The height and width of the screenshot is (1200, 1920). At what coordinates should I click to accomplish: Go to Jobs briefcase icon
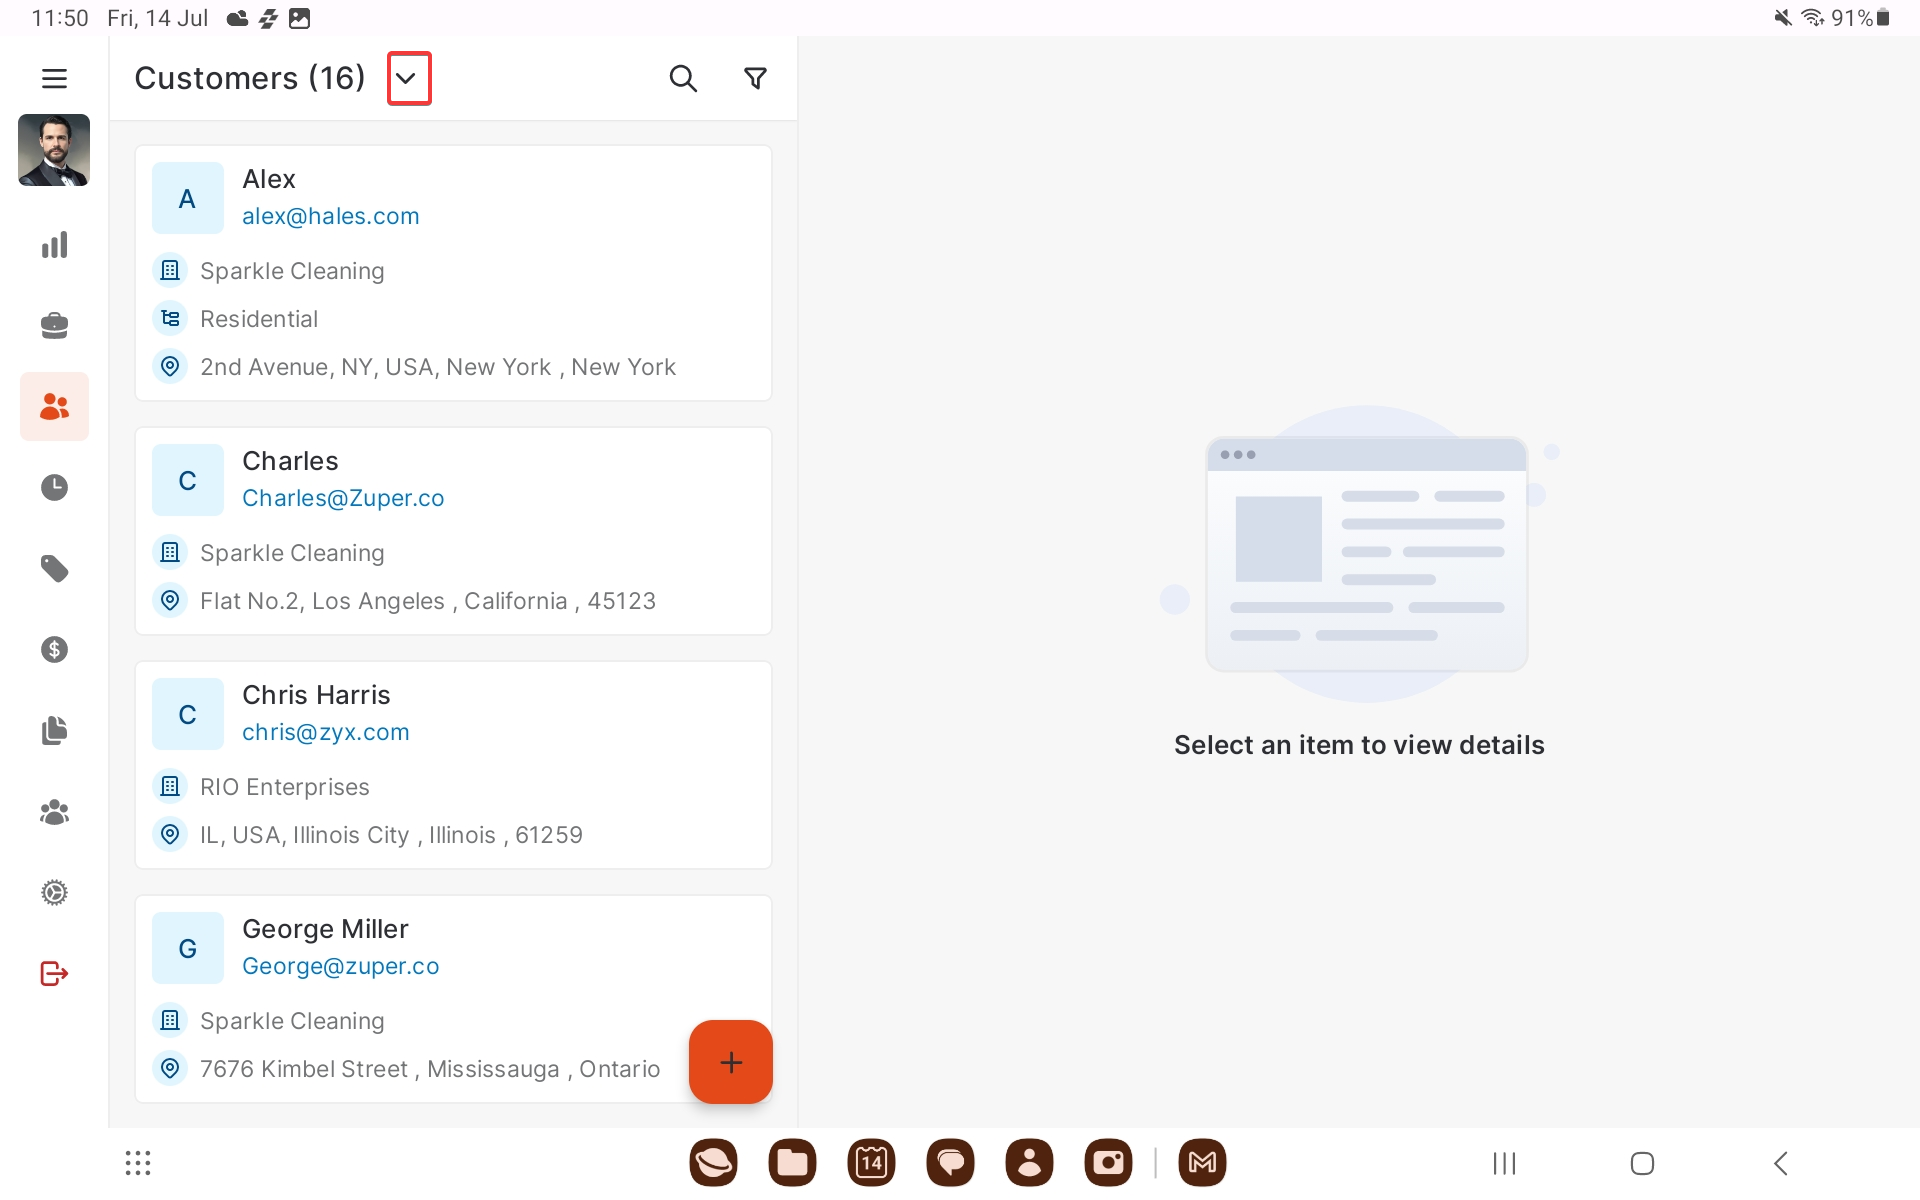[x=54, y=326]
